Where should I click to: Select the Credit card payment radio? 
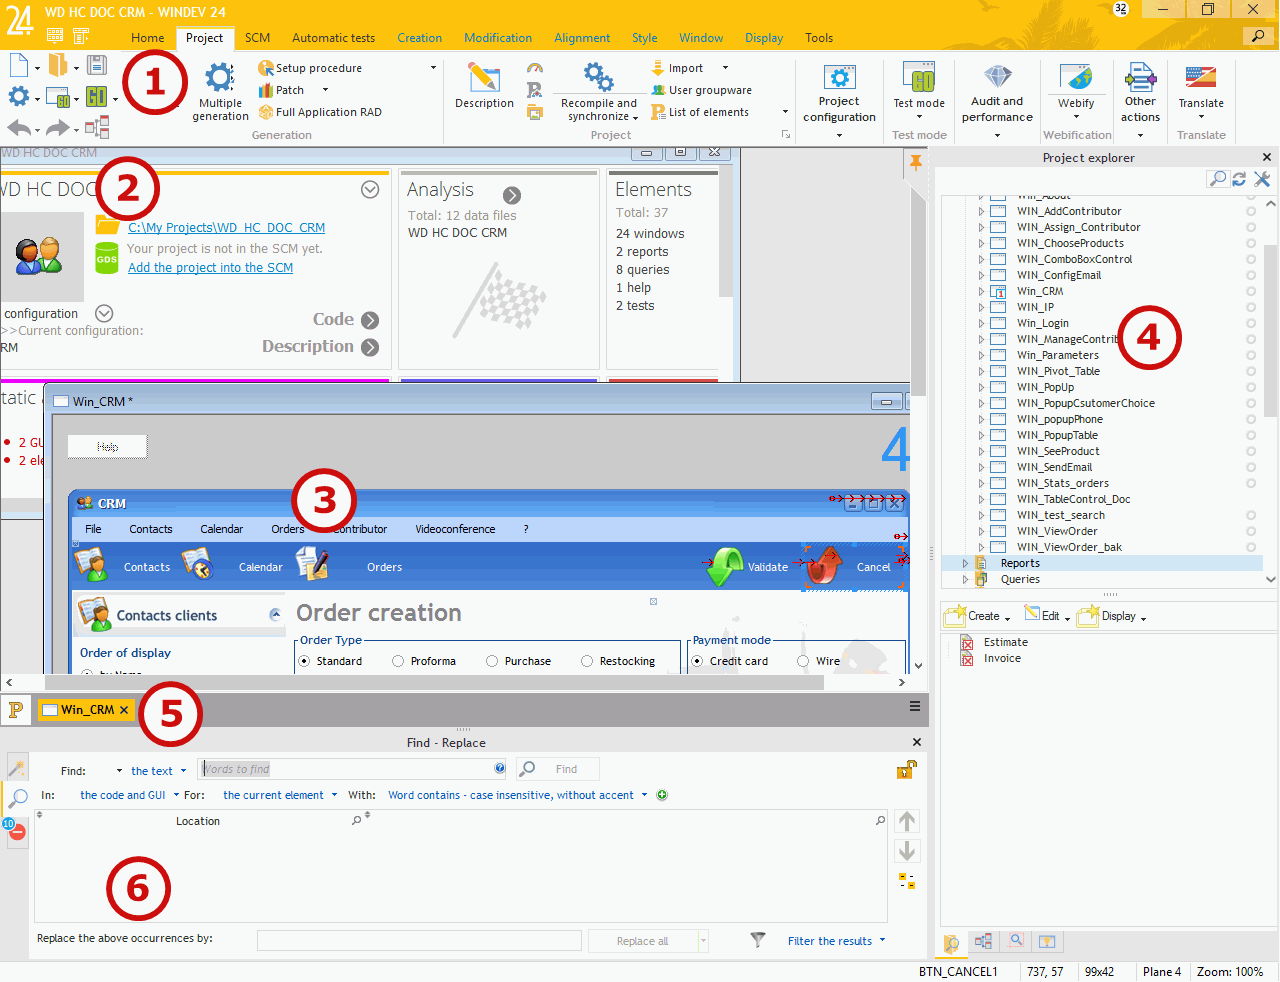(x=697, y=661)
